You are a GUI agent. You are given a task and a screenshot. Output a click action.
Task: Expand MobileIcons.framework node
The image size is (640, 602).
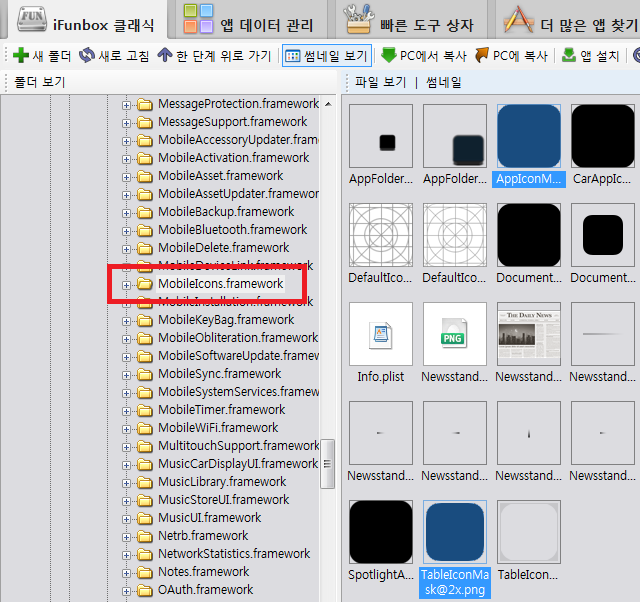click(126, 285)
